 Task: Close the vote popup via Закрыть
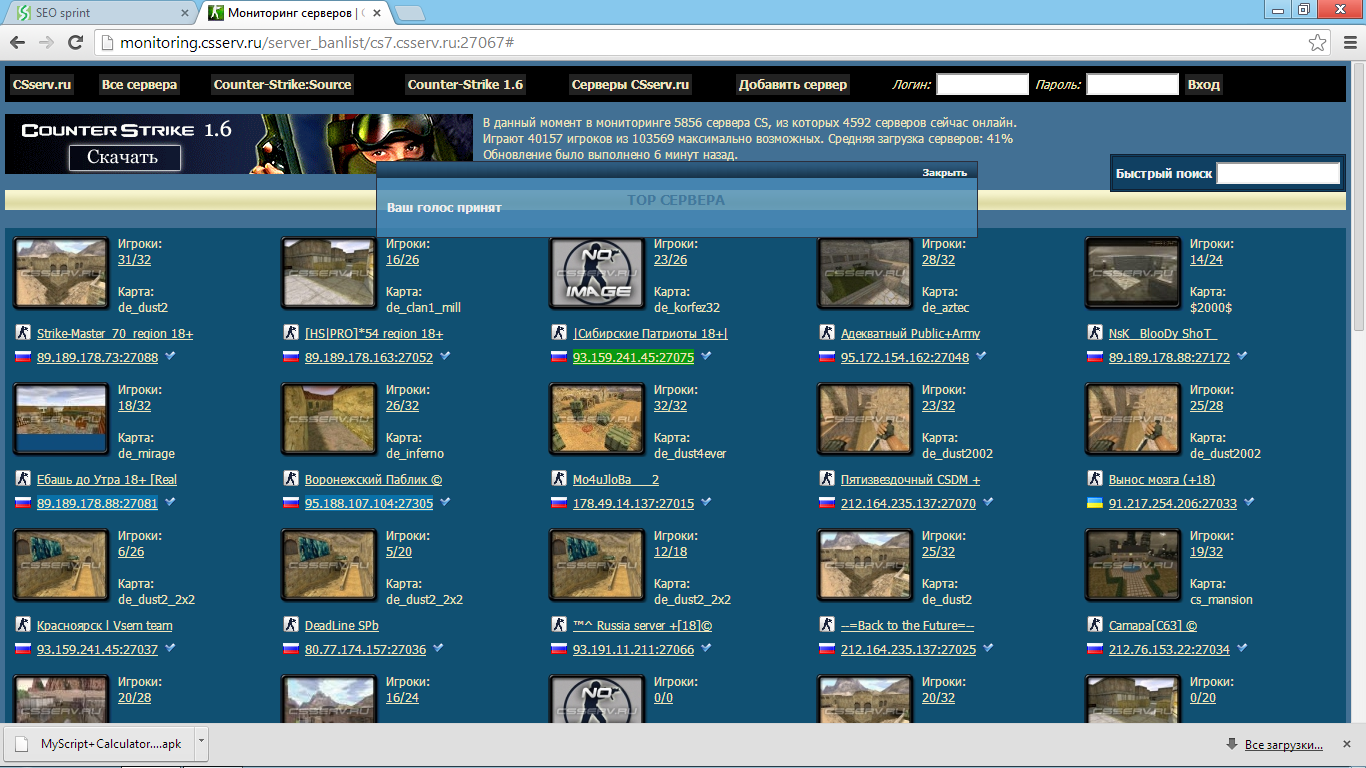click(x=944, y=172)
